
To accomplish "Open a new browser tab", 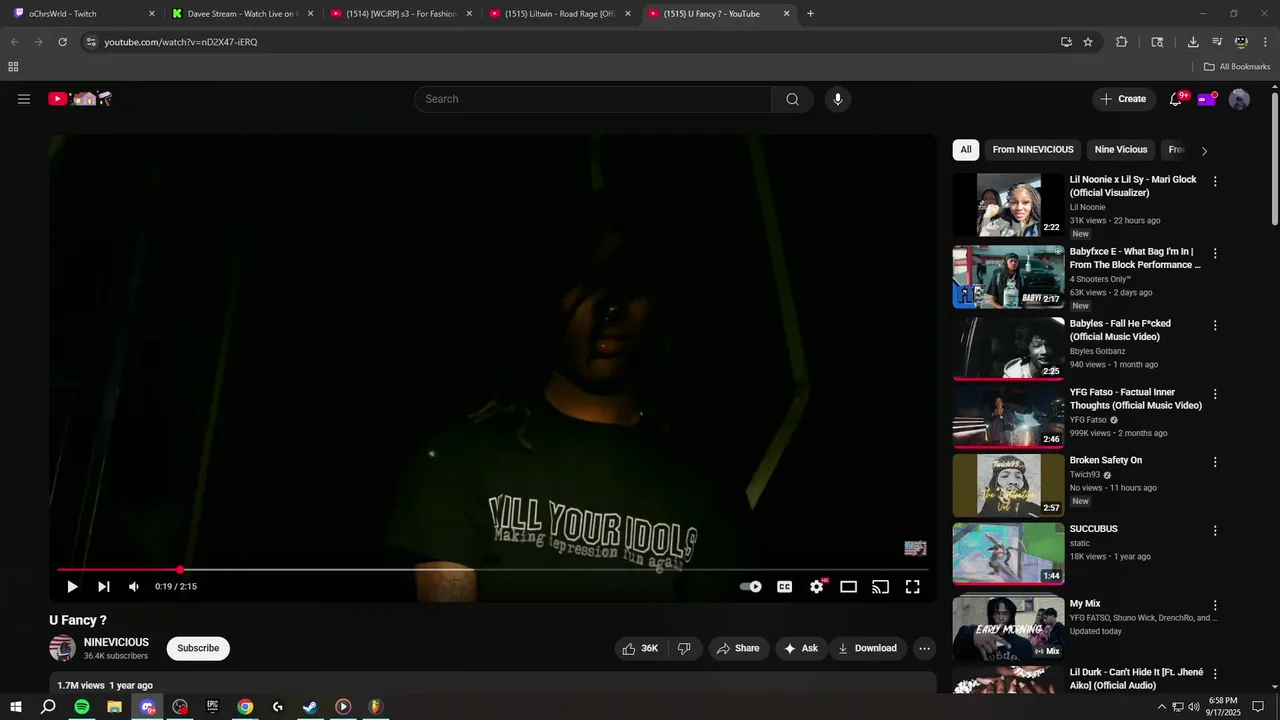I will tap(811, 14).
